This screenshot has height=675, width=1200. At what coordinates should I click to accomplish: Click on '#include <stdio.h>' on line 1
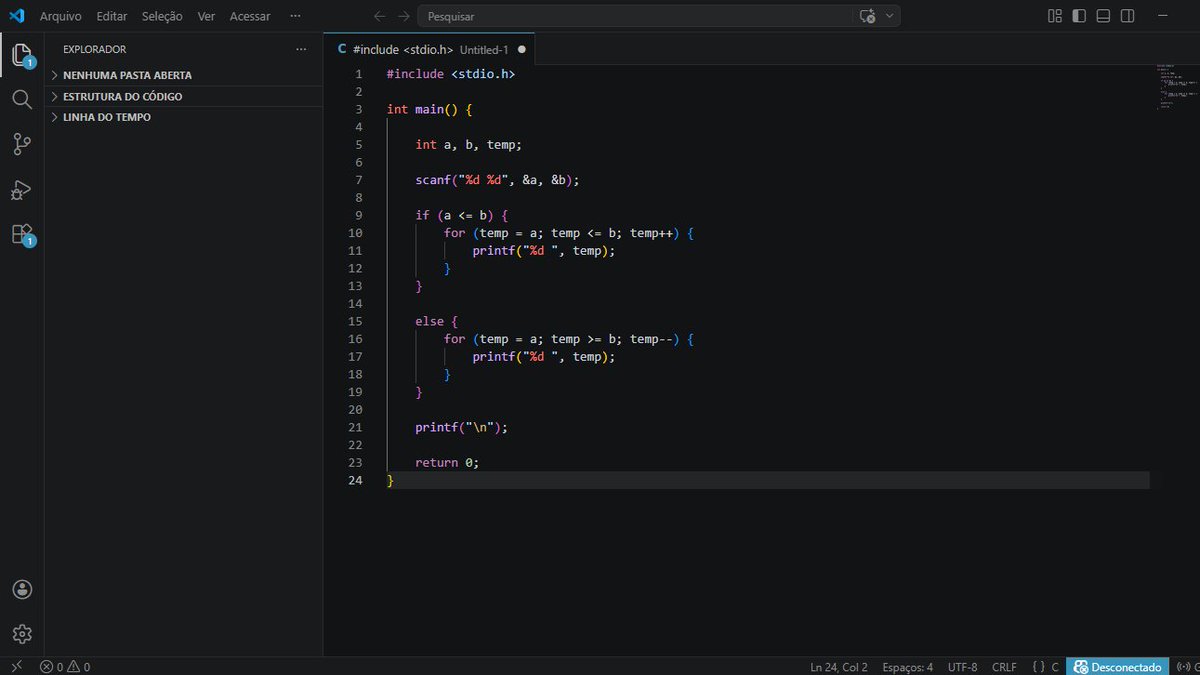coord(450,74)
